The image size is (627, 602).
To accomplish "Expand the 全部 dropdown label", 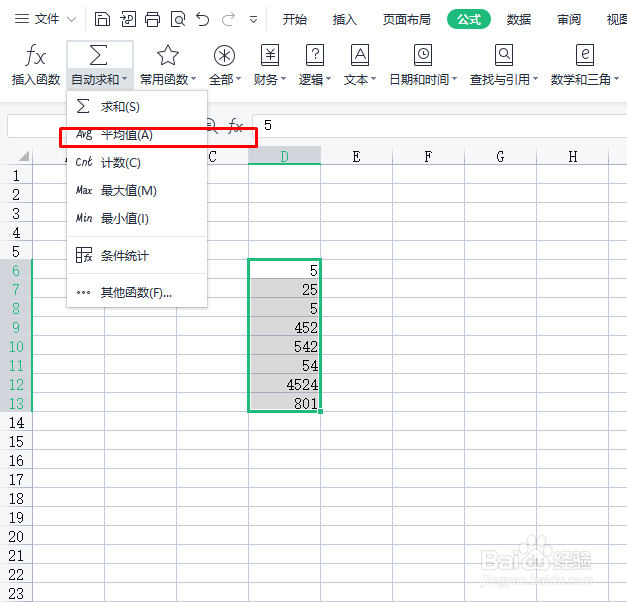I will pos(225,79).
